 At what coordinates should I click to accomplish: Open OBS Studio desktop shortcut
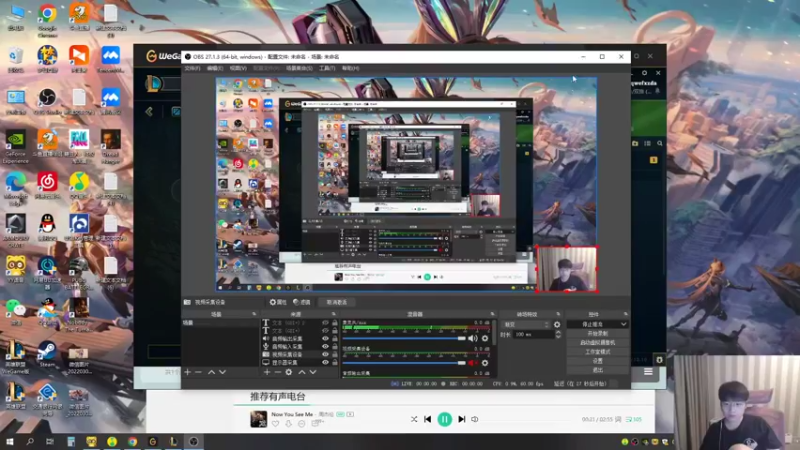[x=47, y=101]
